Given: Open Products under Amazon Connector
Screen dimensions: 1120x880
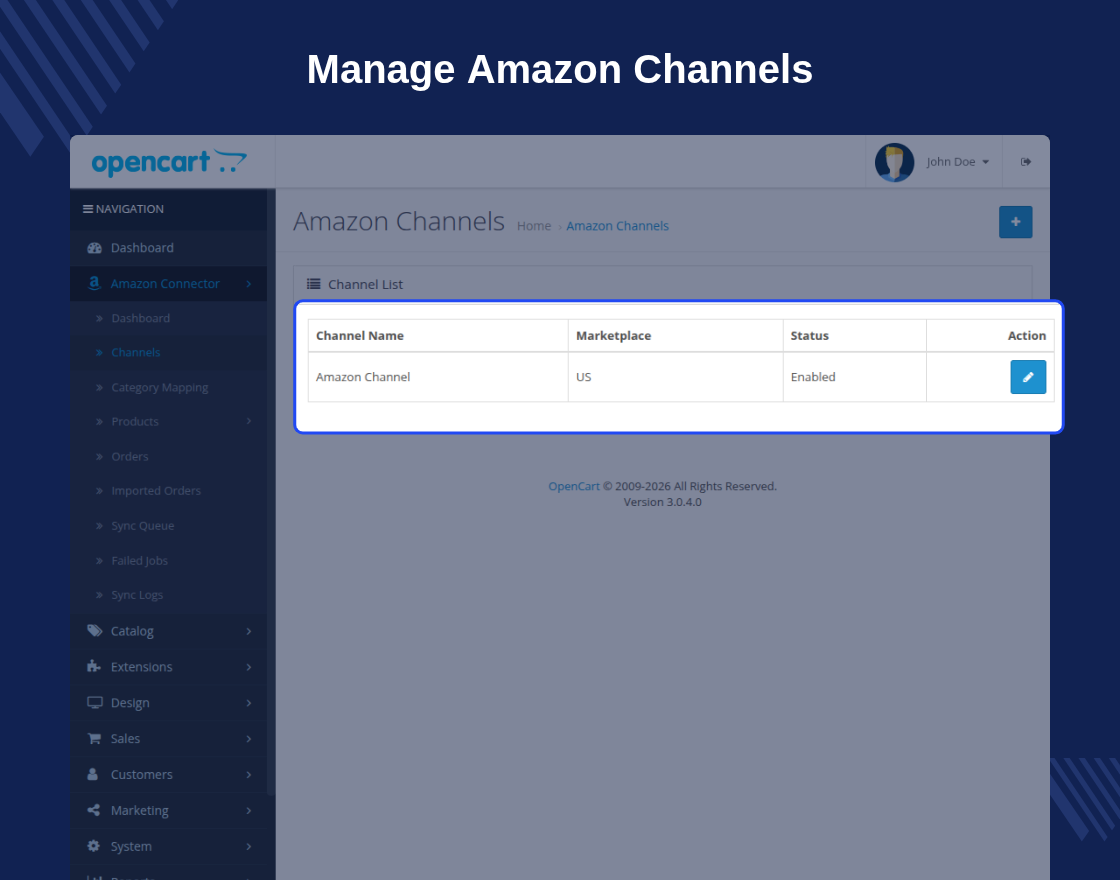Looking at the screenshot, I should pyautogui.click(x=169, y=421).
